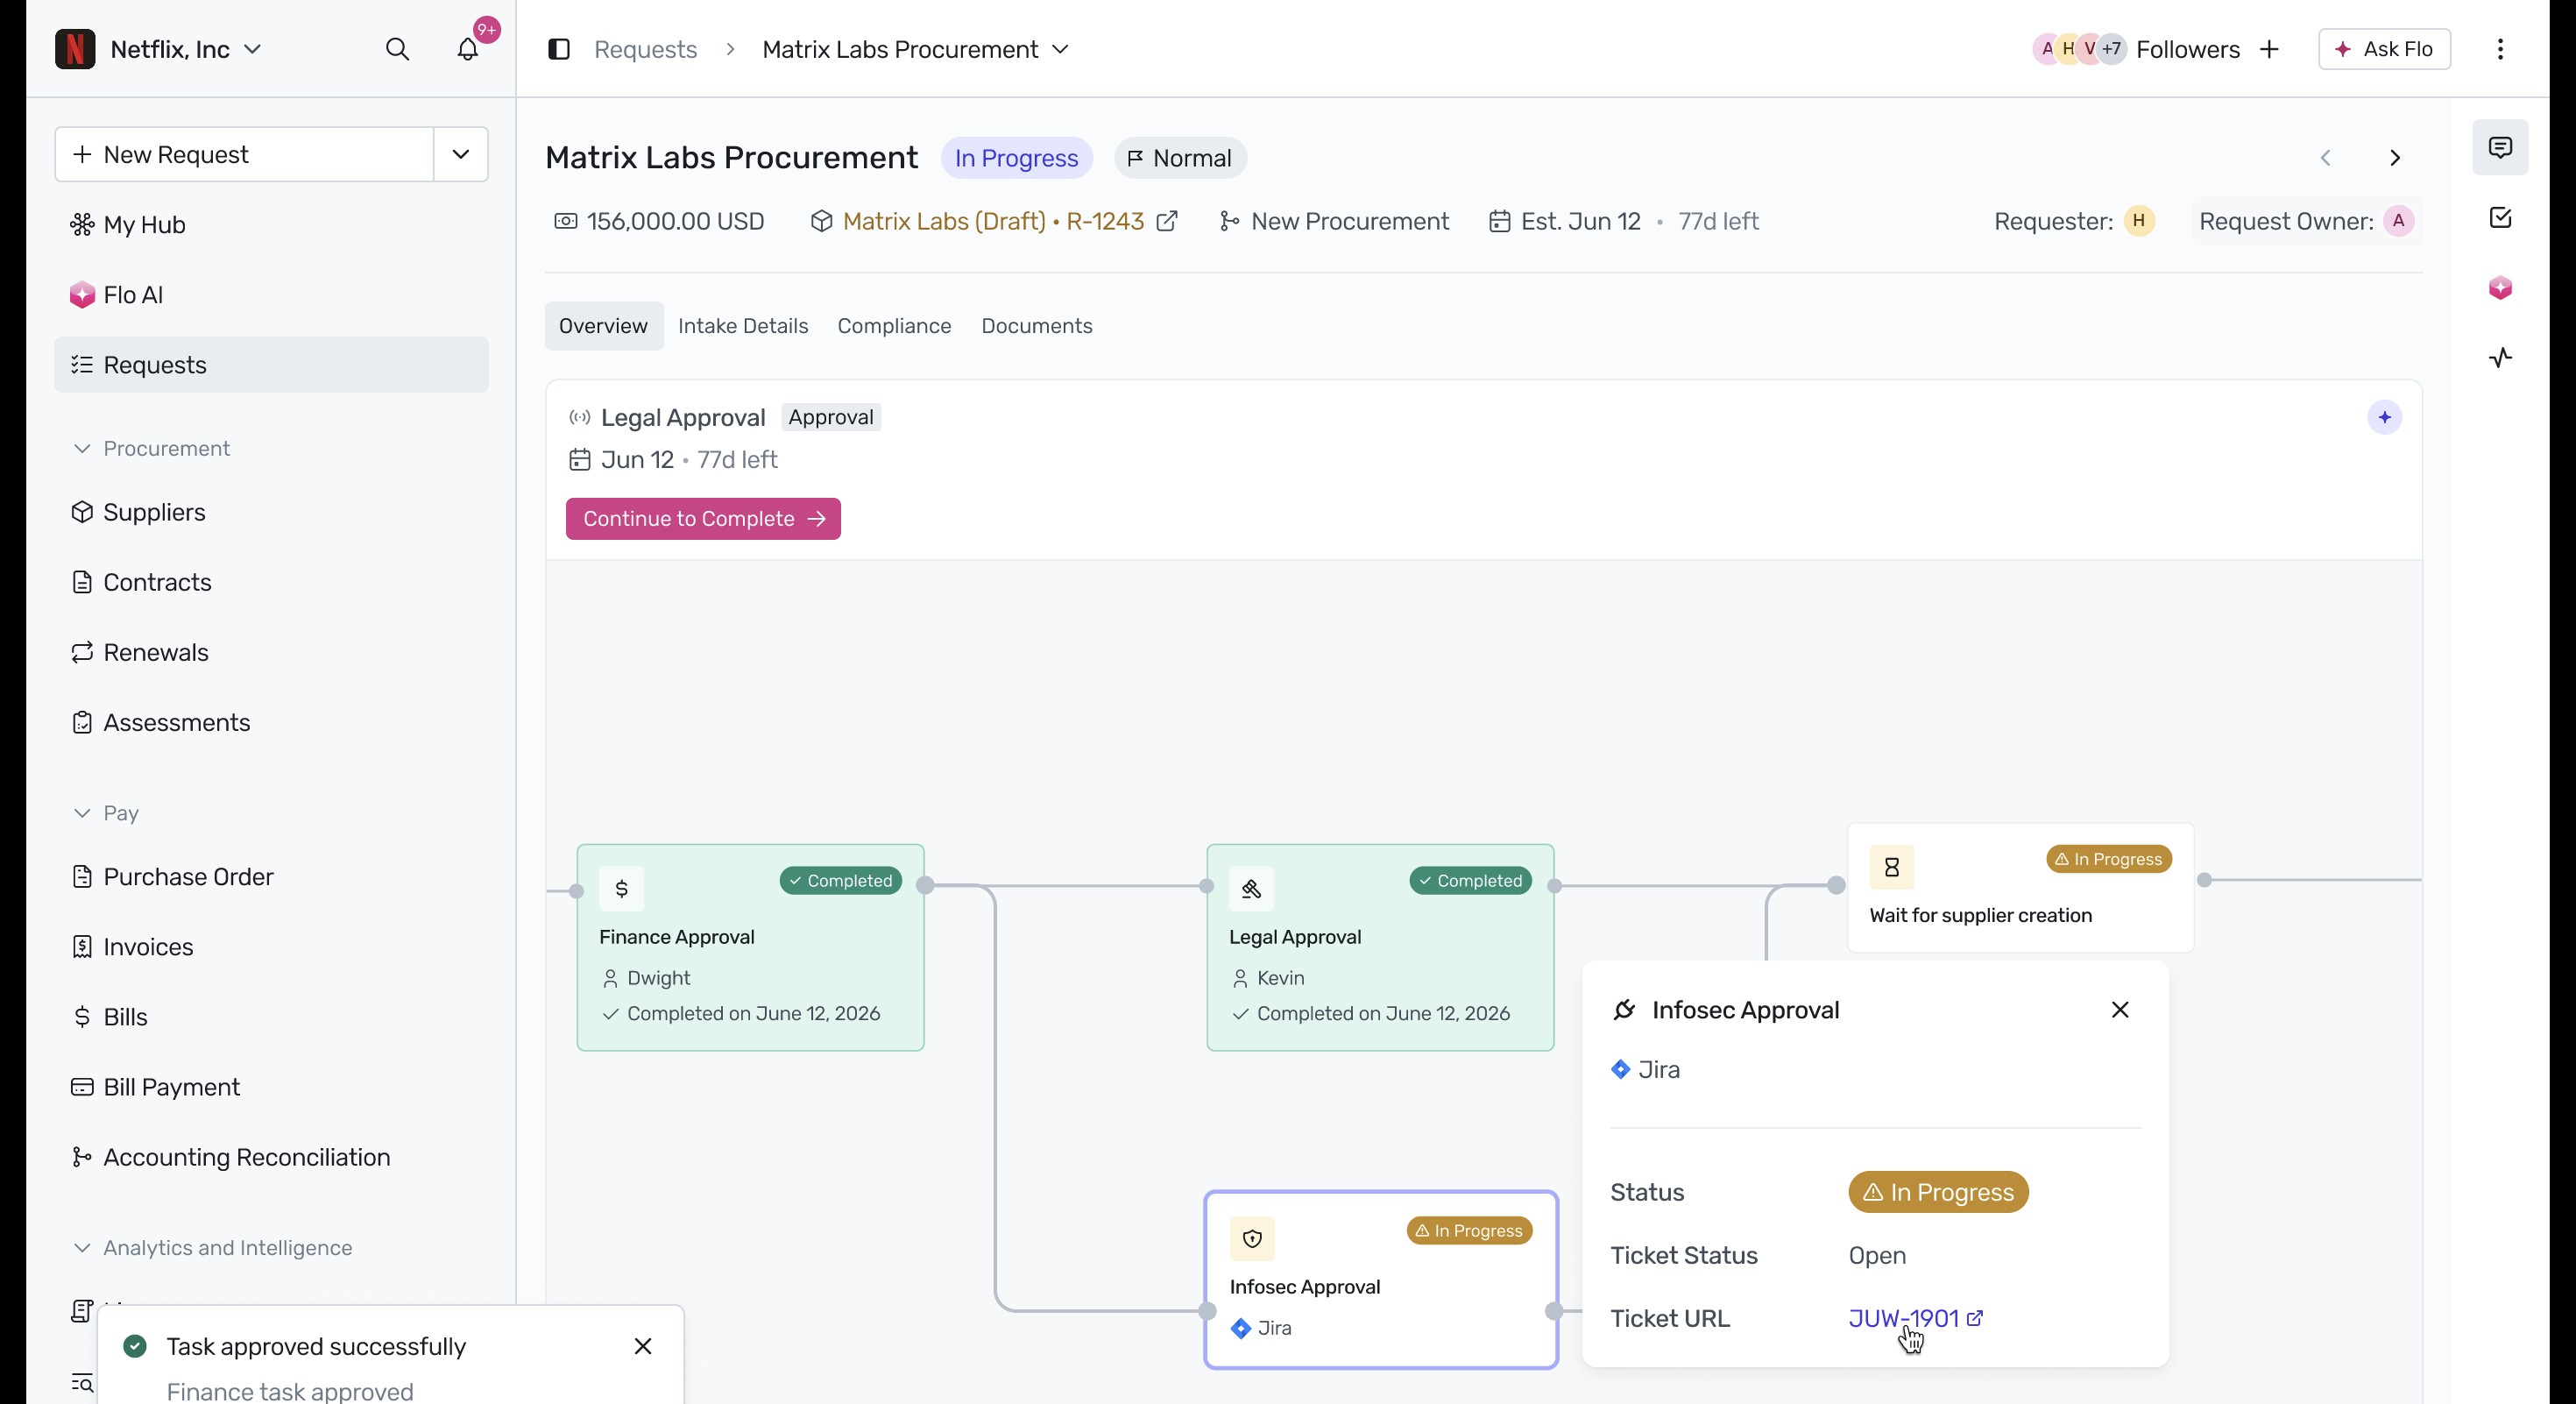Viewport: 2576px width, 1404px height.
Task: Open the JUW-1901 ticket link
Action: coord(1915,1318)
